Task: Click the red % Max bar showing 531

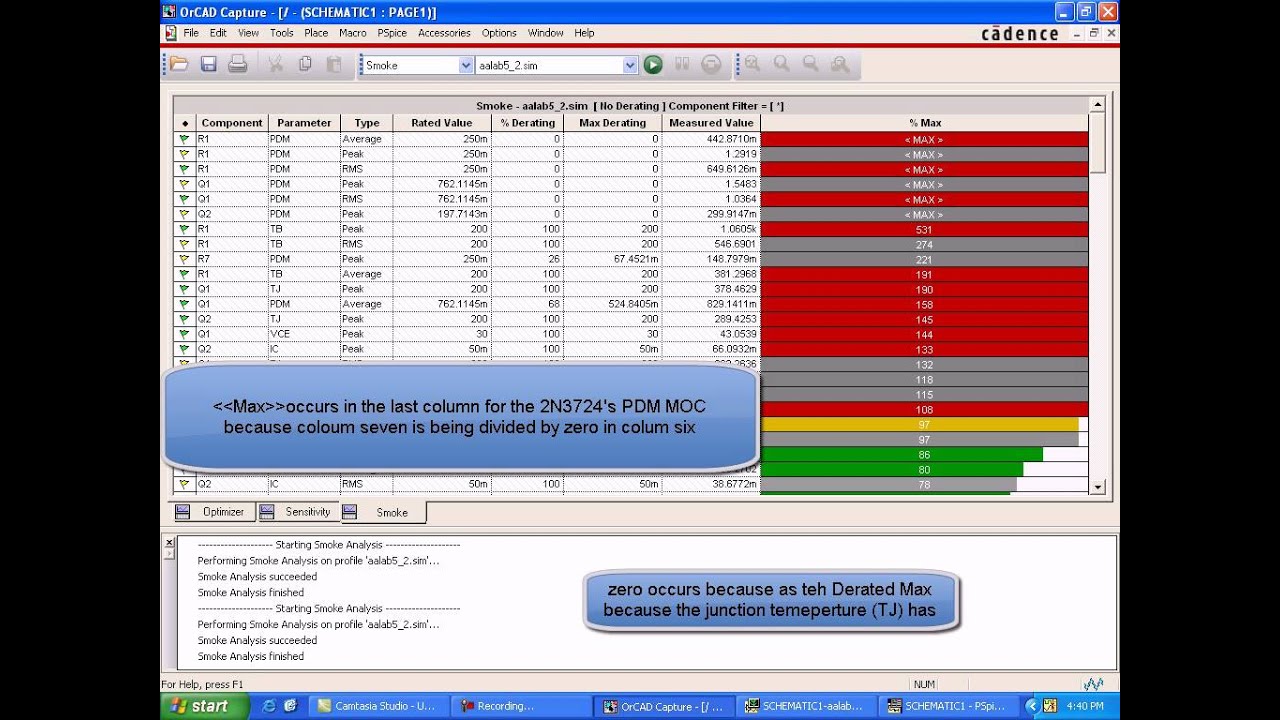Action: pyautogui.click(x=924, y=229)
